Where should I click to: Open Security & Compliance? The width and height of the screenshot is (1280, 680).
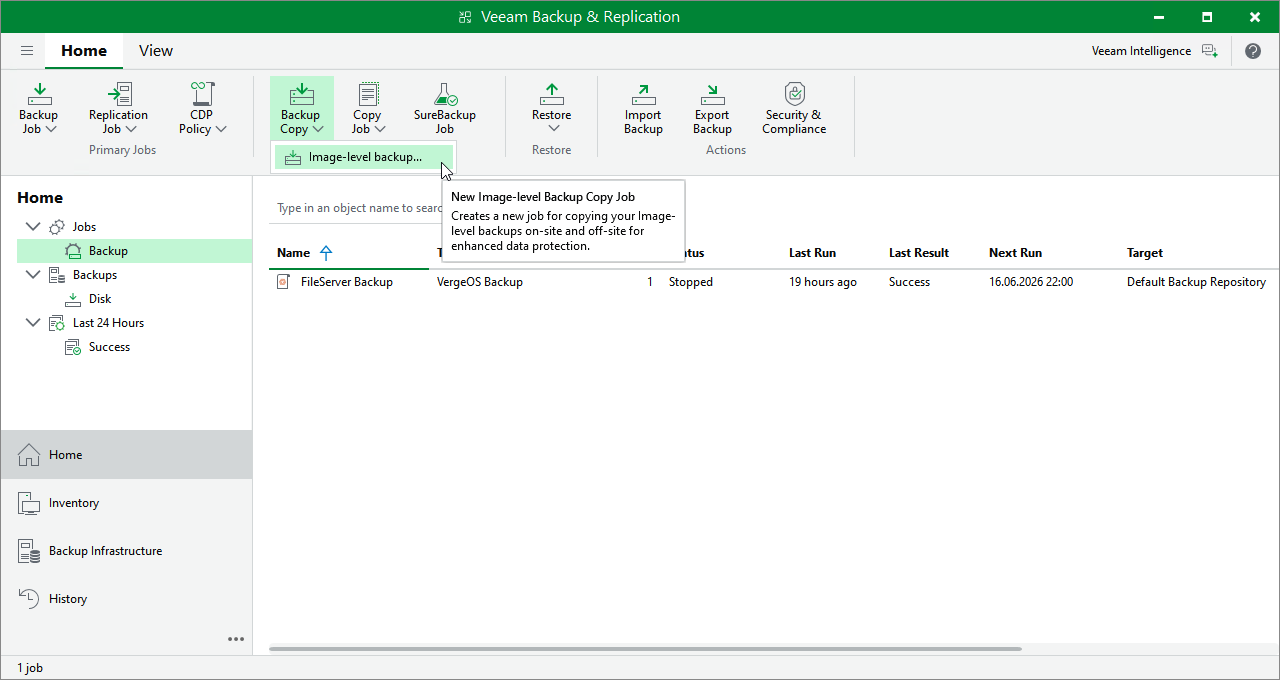(794, 109)
